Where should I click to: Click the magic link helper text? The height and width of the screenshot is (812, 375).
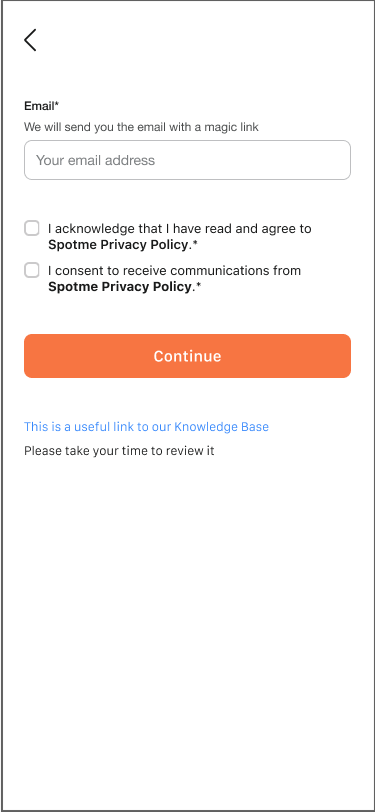coord(141,127)
